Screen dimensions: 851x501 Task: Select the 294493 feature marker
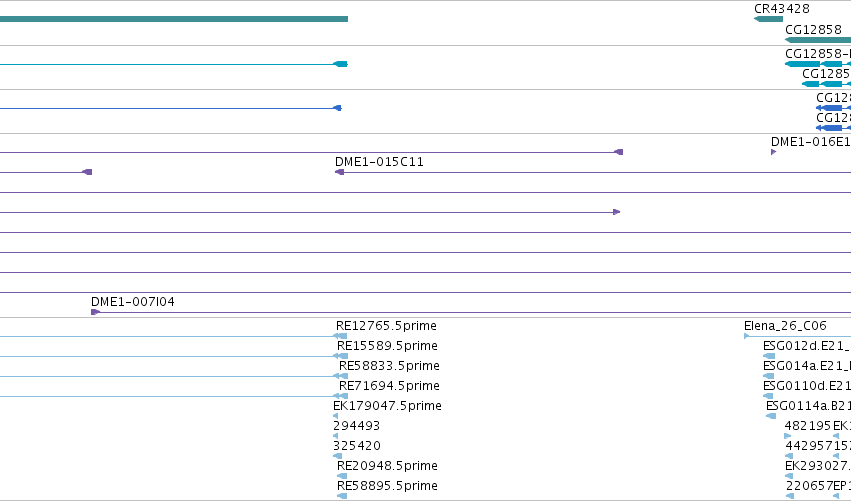(x=335, y=436)
